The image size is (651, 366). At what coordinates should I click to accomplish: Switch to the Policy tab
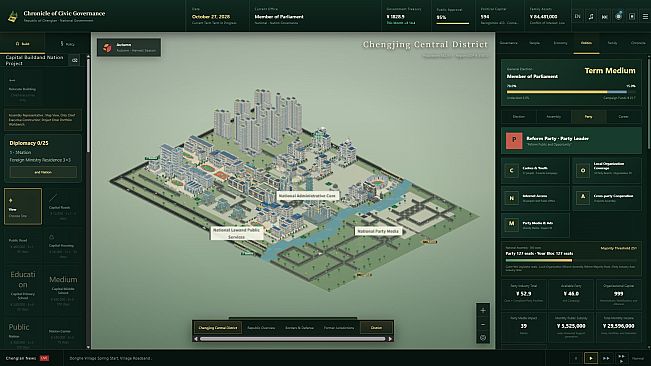(67, 44)
